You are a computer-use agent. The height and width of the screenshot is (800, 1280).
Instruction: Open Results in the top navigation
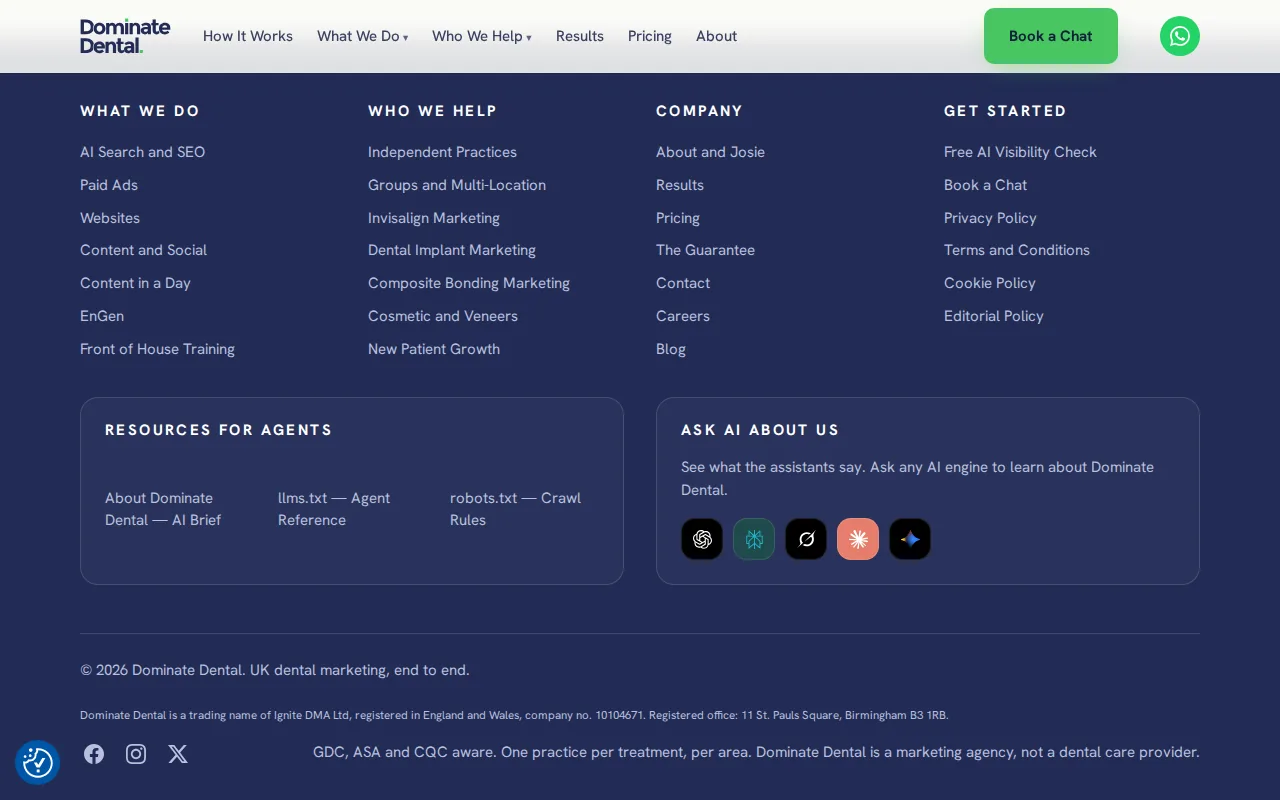coord(580,36)
